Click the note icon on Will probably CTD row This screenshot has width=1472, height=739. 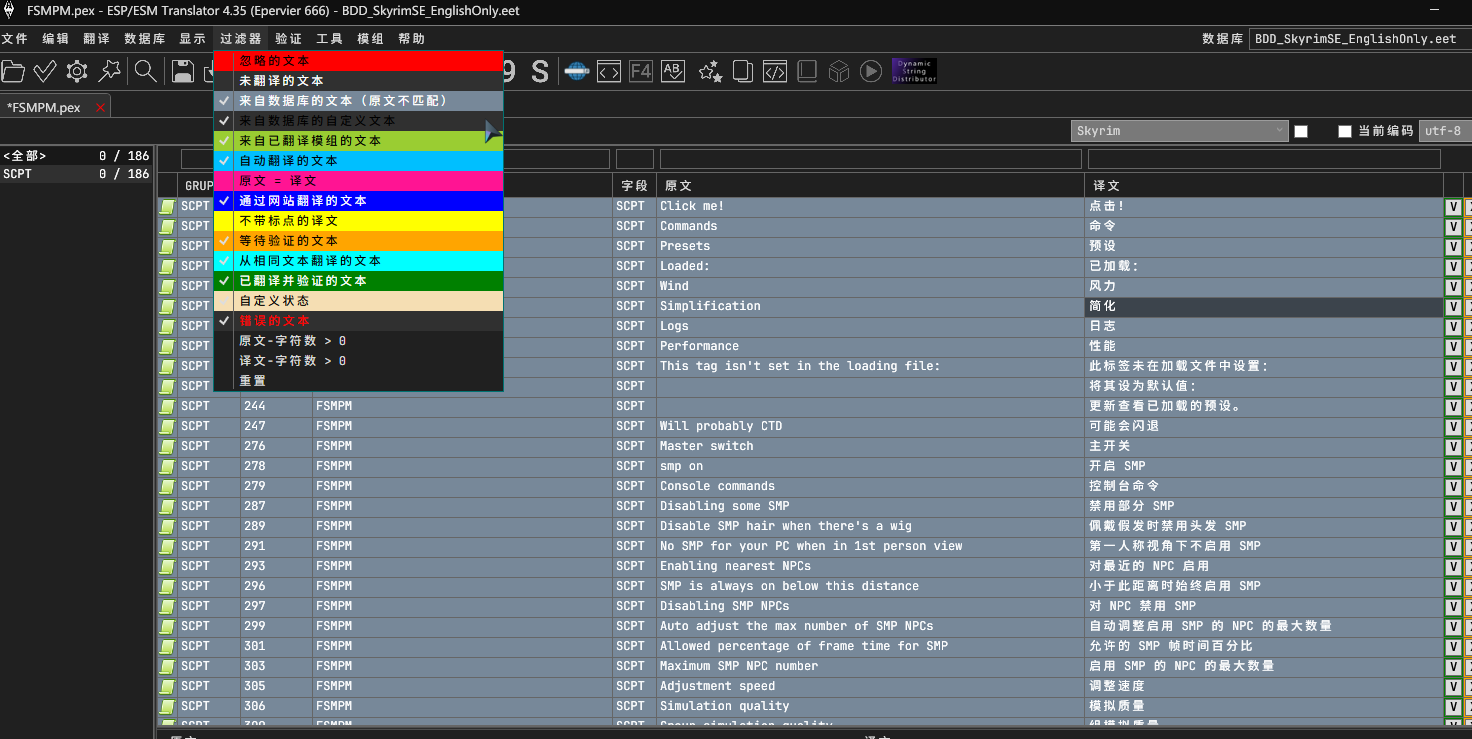pyautogui.click(x=167, y=426)
